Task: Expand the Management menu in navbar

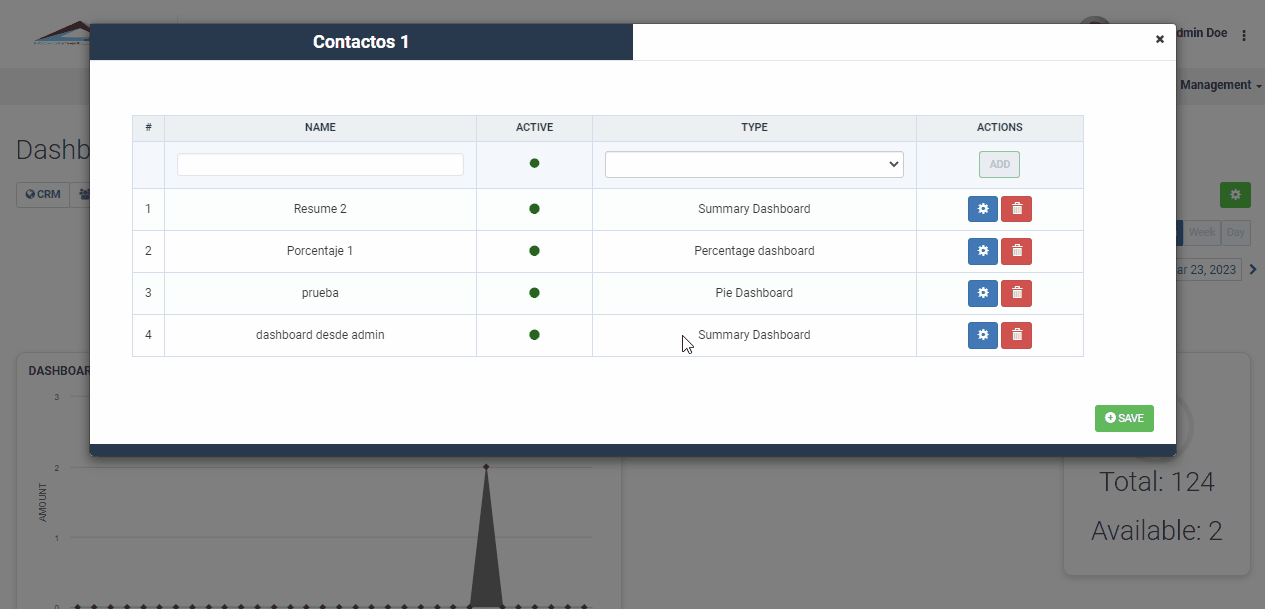Action: 1220,85
